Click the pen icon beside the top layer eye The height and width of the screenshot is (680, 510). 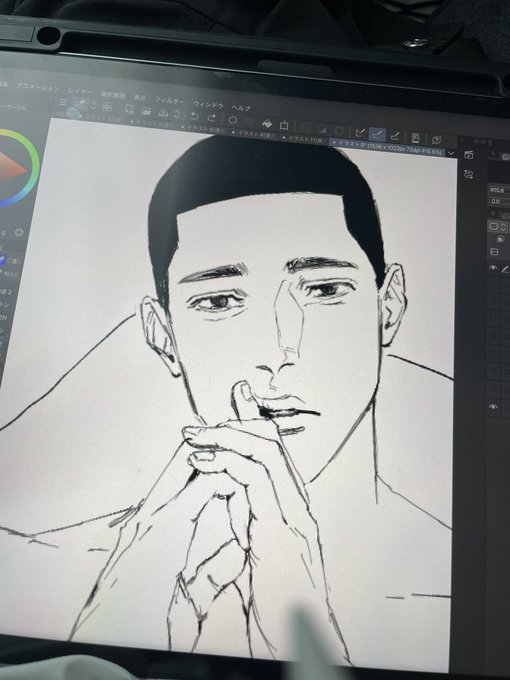tap(505, 269)
